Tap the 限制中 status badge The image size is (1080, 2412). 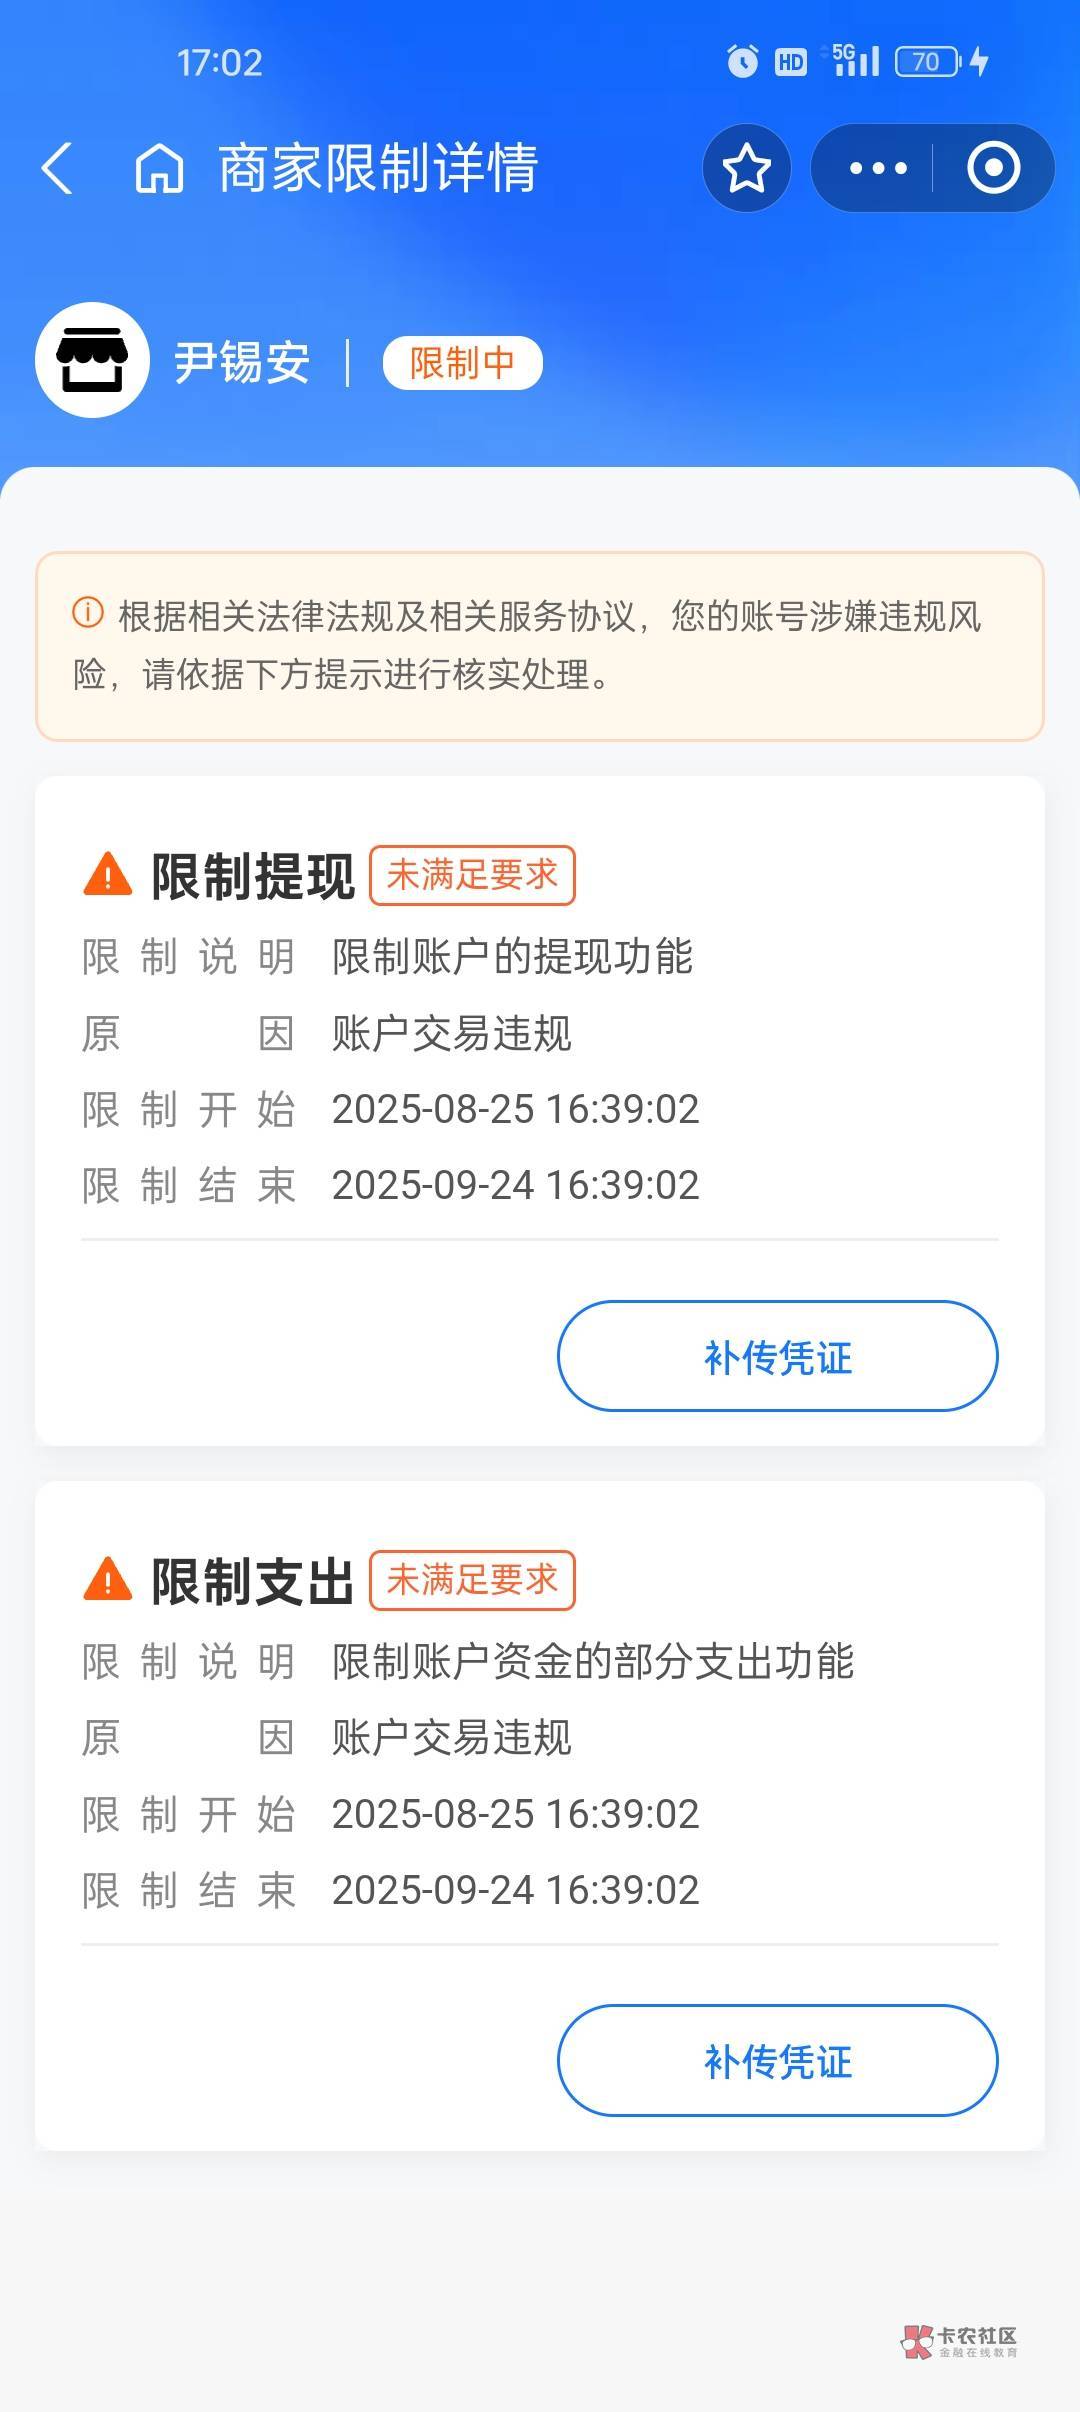point(462,362)
